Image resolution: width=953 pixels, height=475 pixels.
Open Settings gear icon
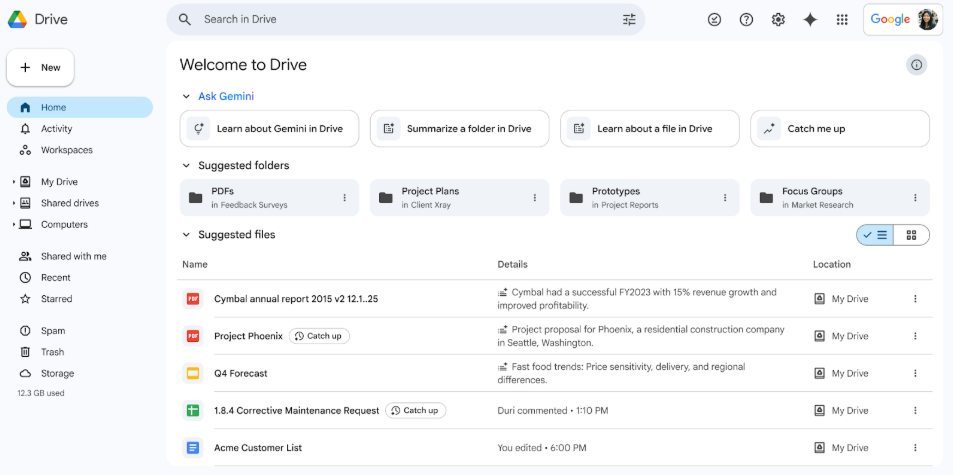pos(778,19)
